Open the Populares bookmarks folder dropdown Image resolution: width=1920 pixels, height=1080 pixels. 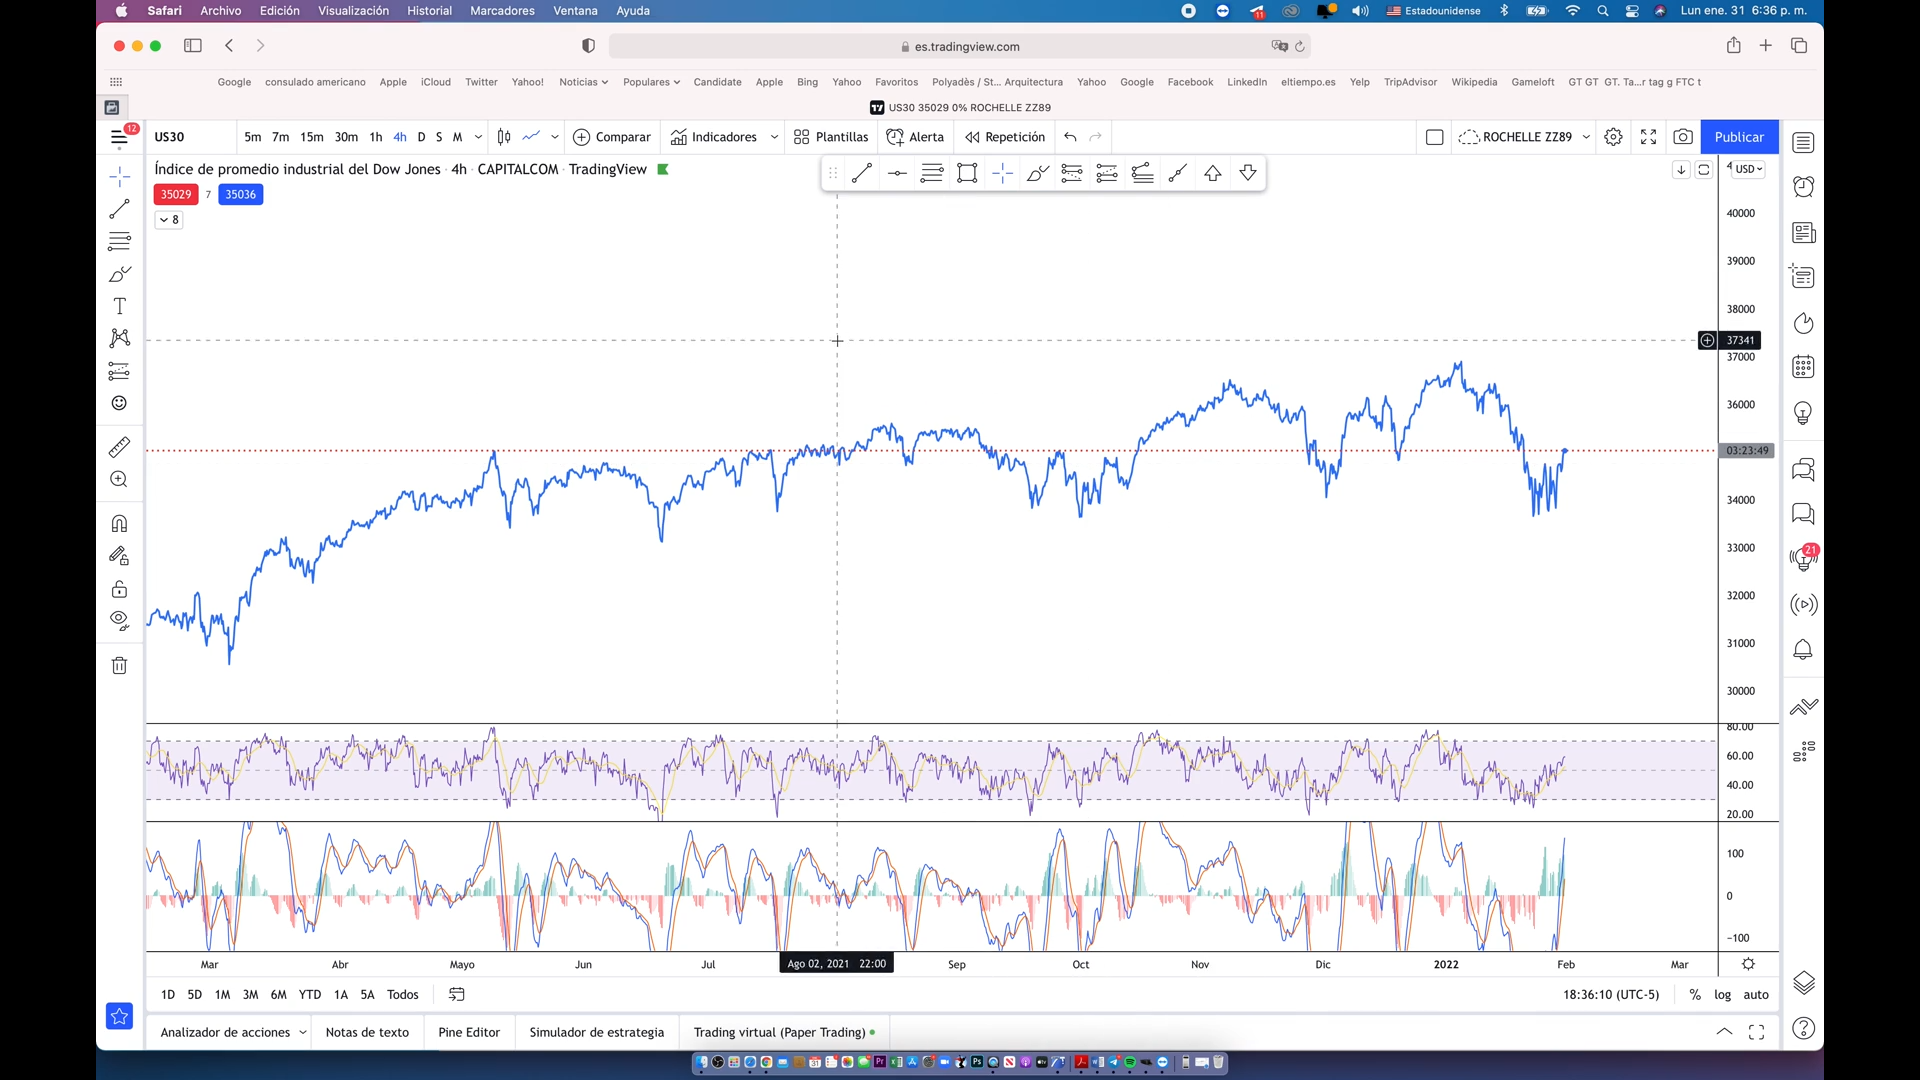click(651, 82)
